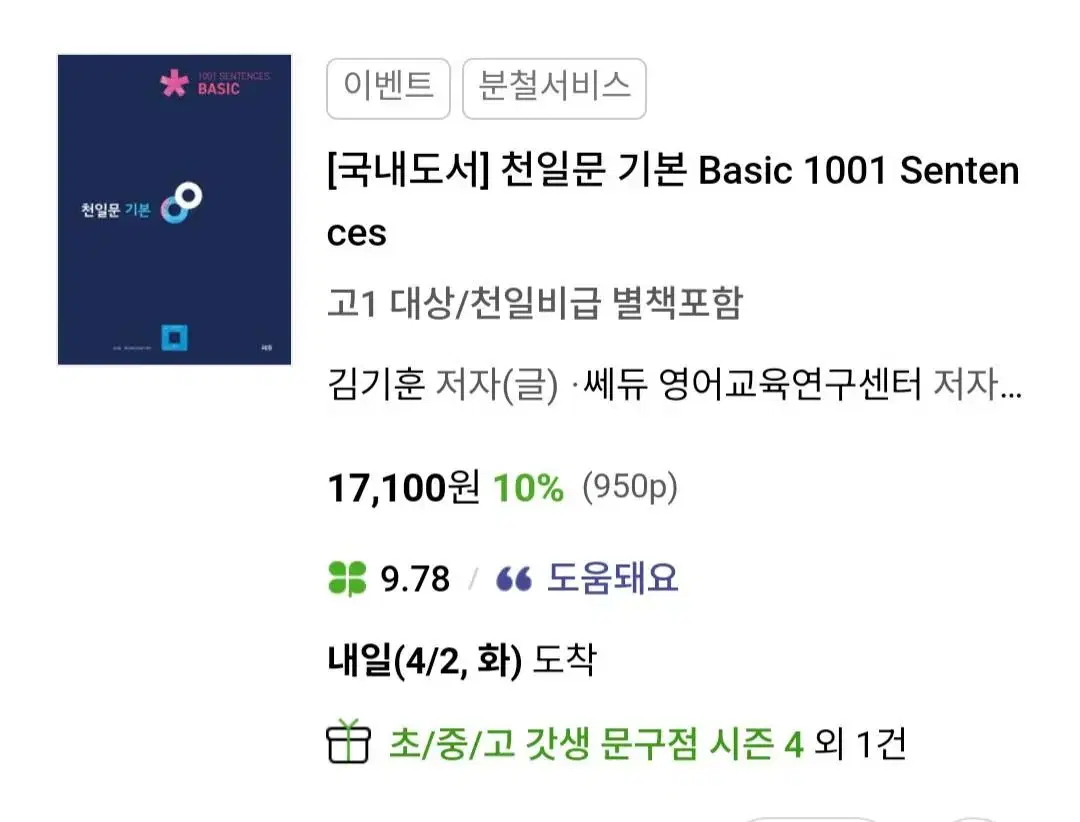Screen dimensions: 1080x822
Task: Open the 천일문 기본 book cover thumbnail
Action: click(x=174, y=209)
